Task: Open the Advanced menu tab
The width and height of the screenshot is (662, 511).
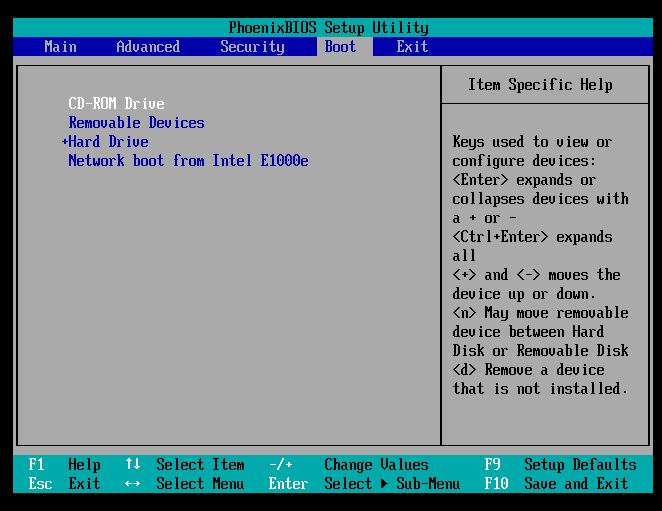Action: point(148,46)
